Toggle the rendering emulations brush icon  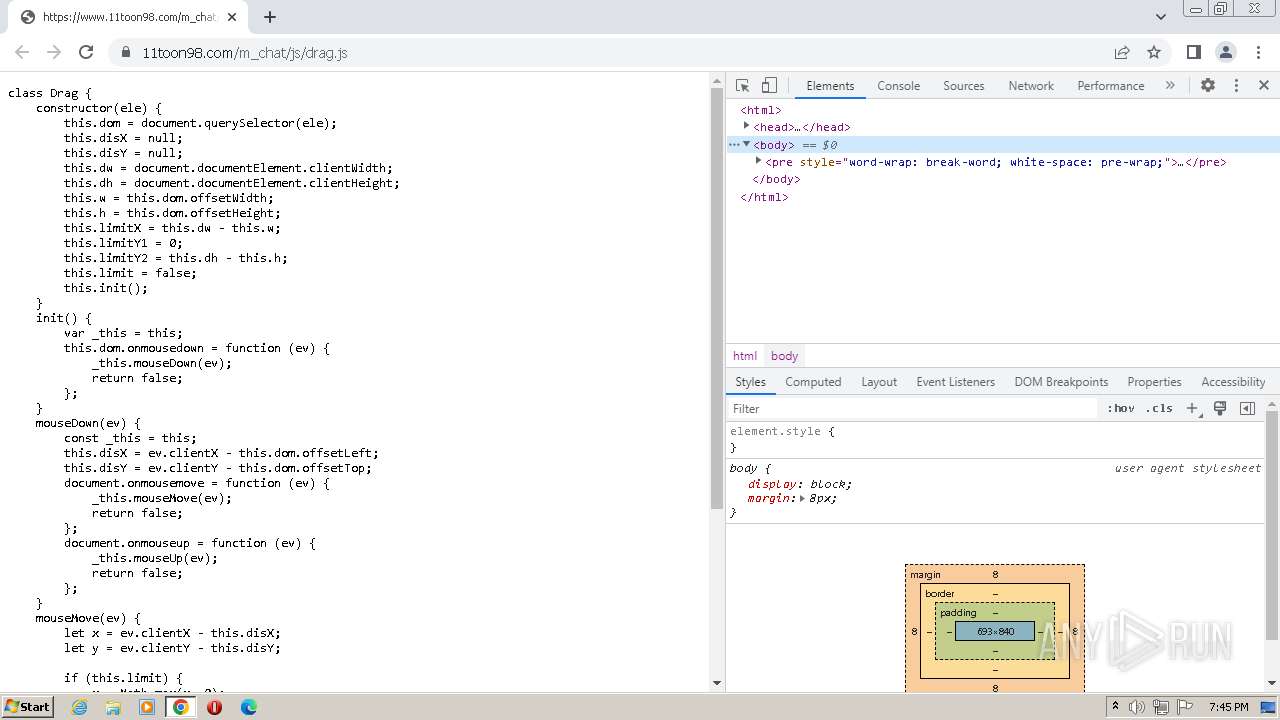[x=1220, y=408]
